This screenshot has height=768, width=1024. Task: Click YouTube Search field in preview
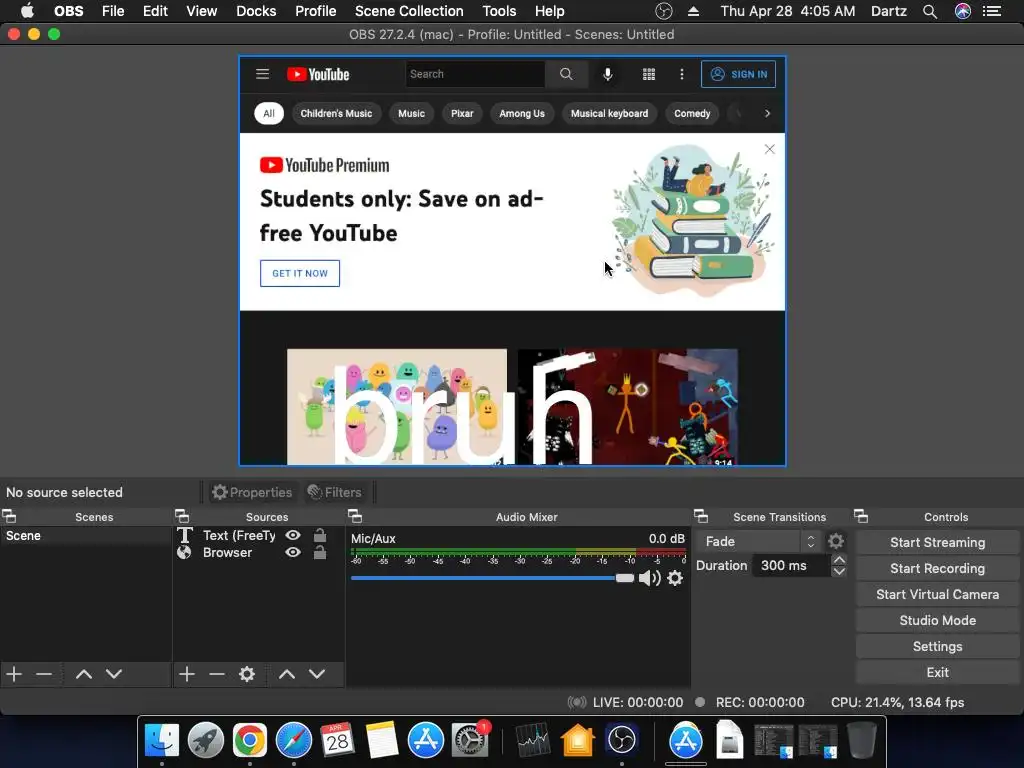click(x=475, y=74)
